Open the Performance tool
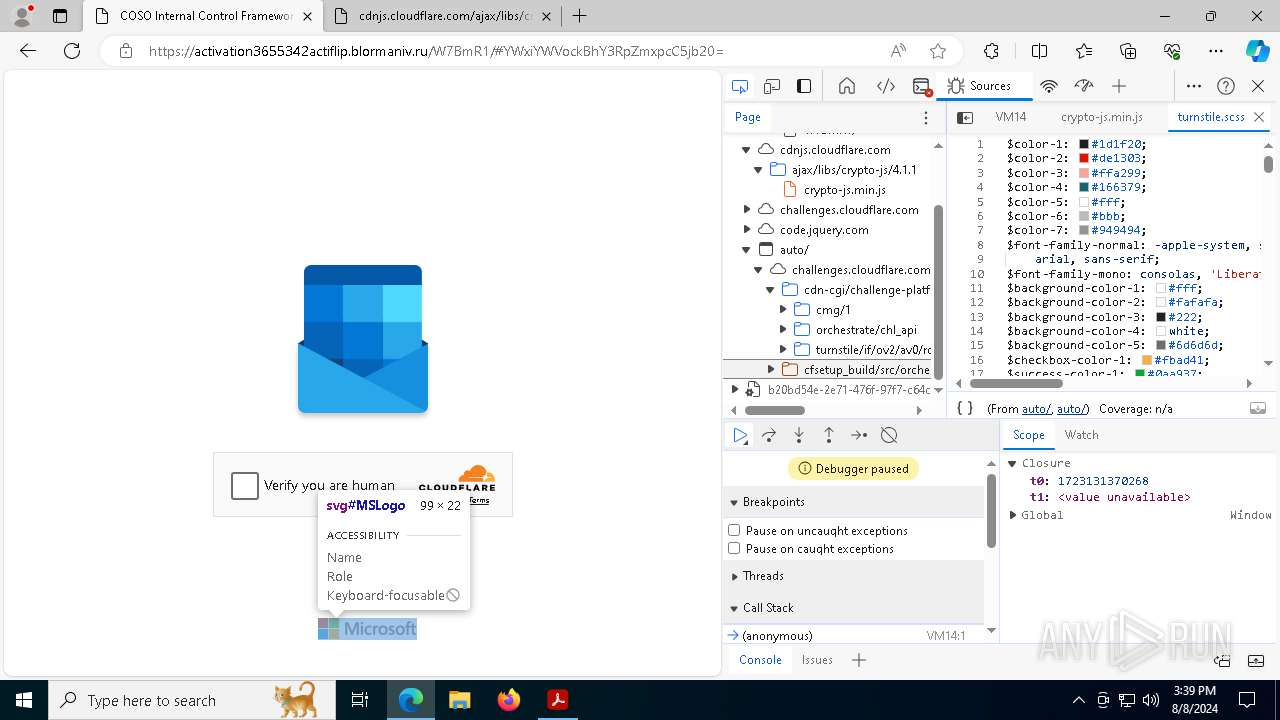The height and width of the screenshot is (720, 1280). [x=1084, y=86]
